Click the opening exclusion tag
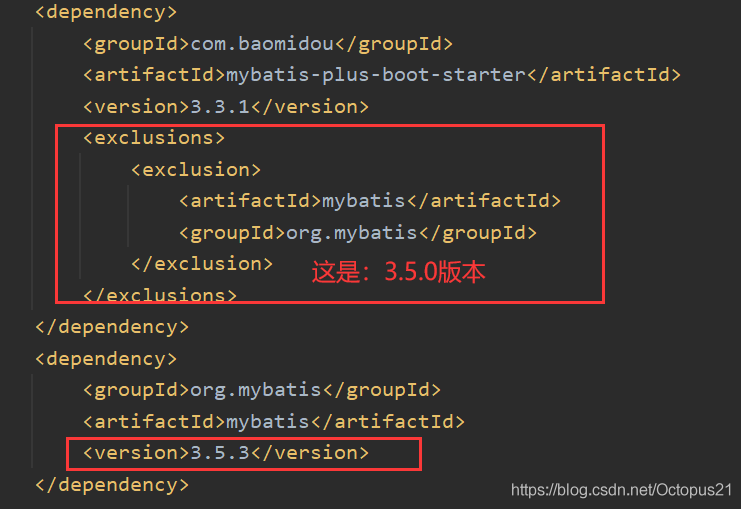This screenshot has height=509, width=741. (196, 169)
